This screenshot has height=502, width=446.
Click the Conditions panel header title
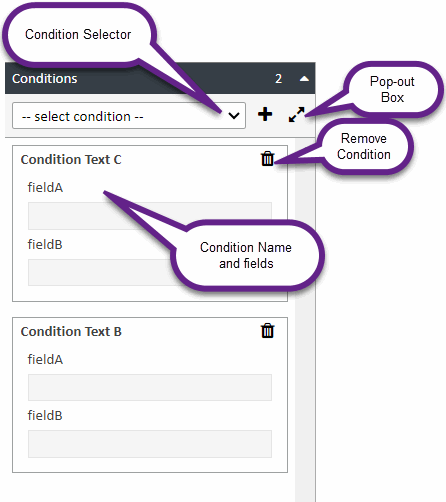(45, 79)
